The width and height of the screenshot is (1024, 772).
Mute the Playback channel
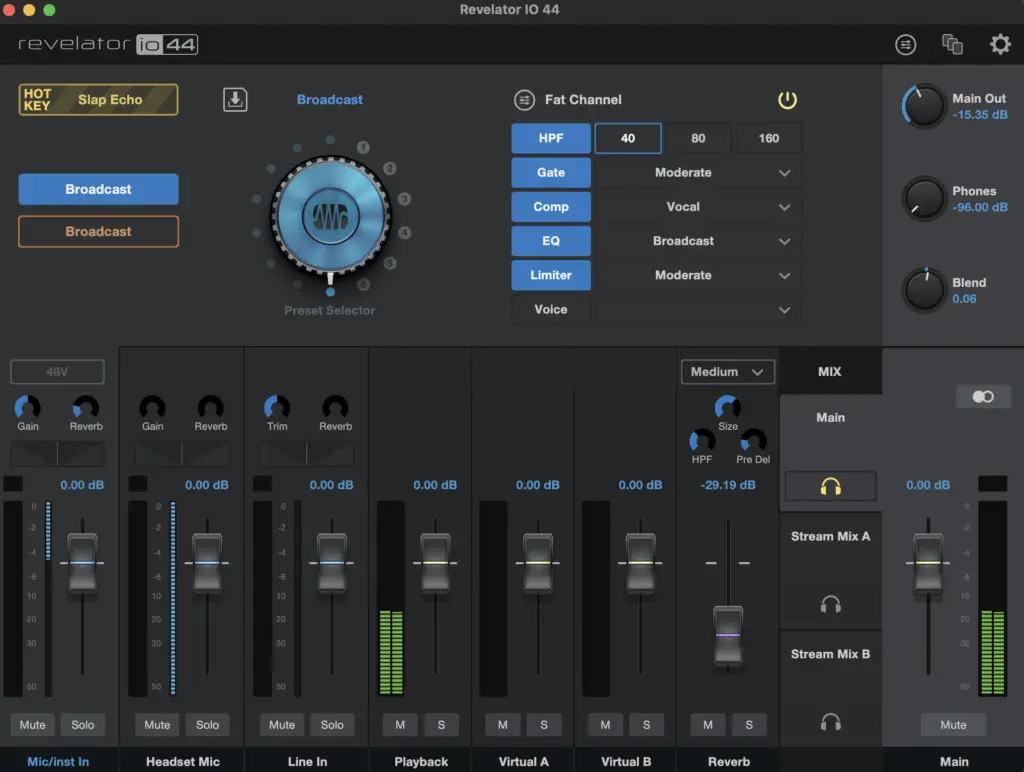pos(400,725)
